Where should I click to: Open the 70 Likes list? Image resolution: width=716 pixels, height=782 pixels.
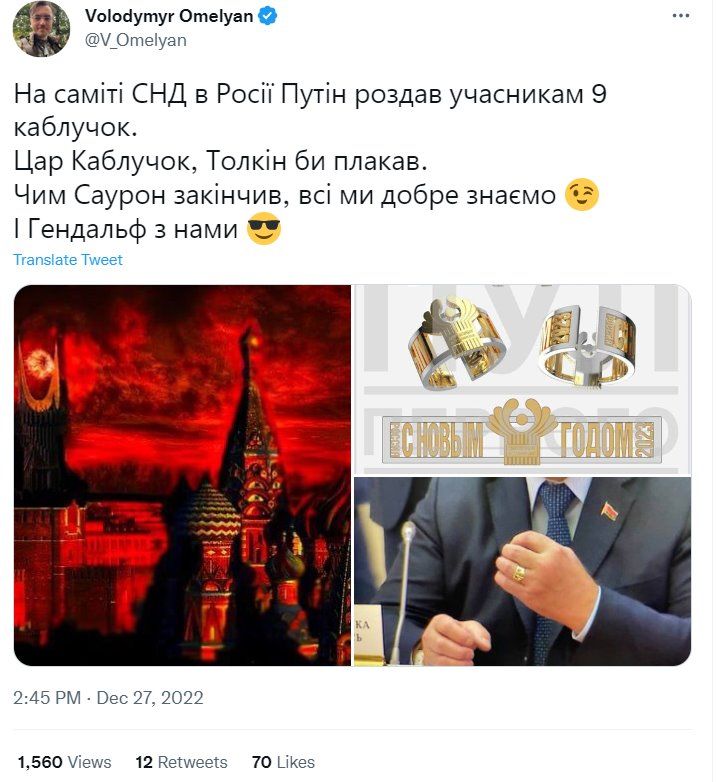[283, 762]
